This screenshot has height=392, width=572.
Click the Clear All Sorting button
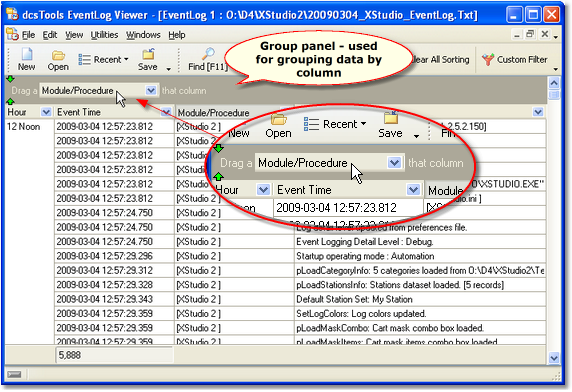[440, 59]
